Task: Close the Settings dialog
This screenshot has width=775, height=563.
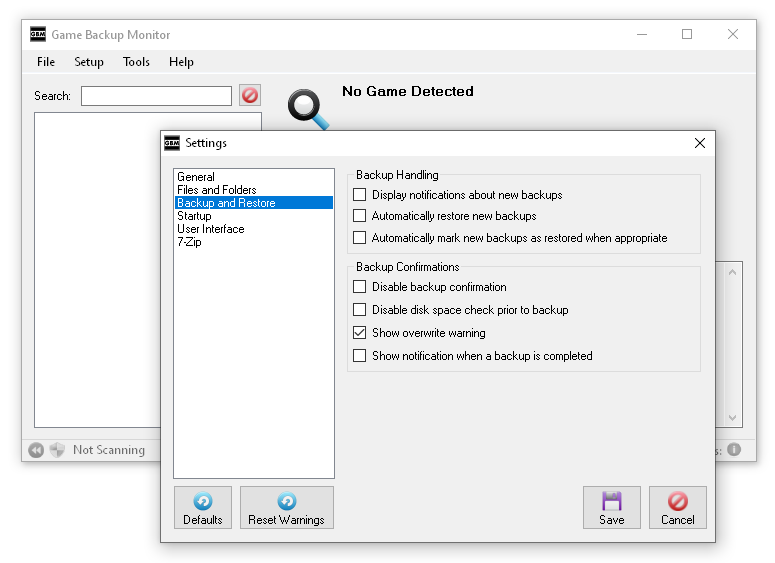Action: [x=699, y=143]
